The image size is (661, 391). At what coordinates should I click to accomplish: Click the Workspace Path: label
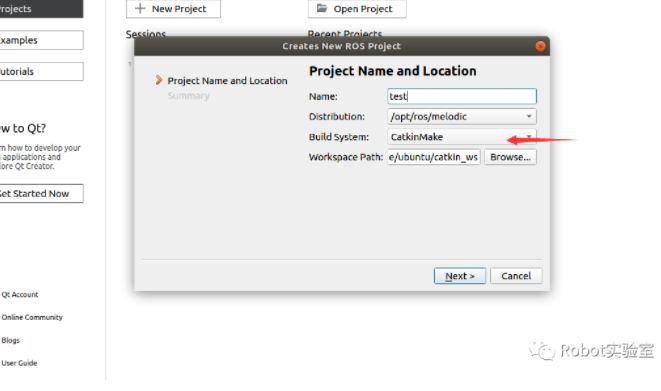tap(346, 157)
